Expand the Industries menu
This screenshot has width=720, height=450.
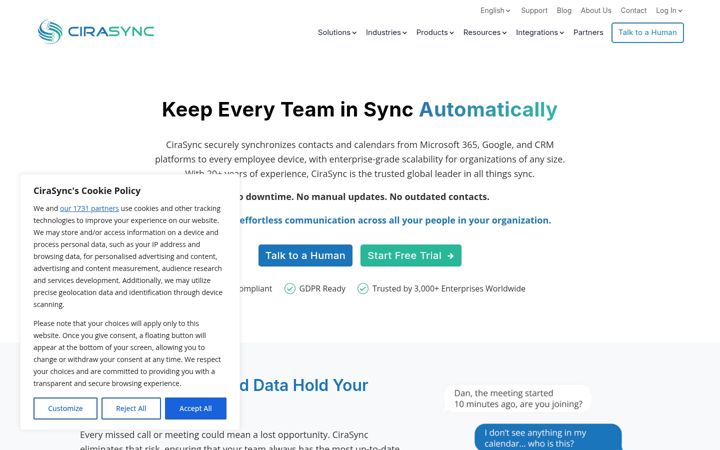click(x=386, y=33)
